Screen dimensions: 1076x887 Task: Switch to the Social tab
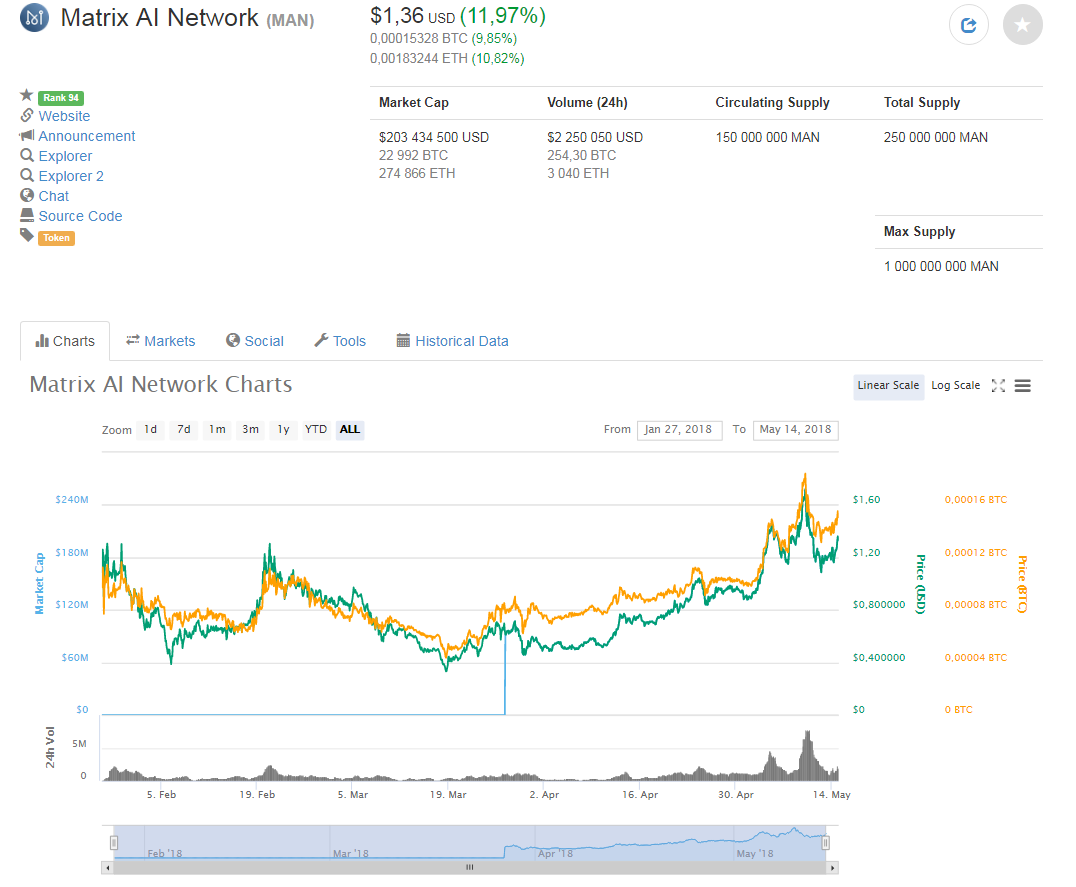click(255, 341)
